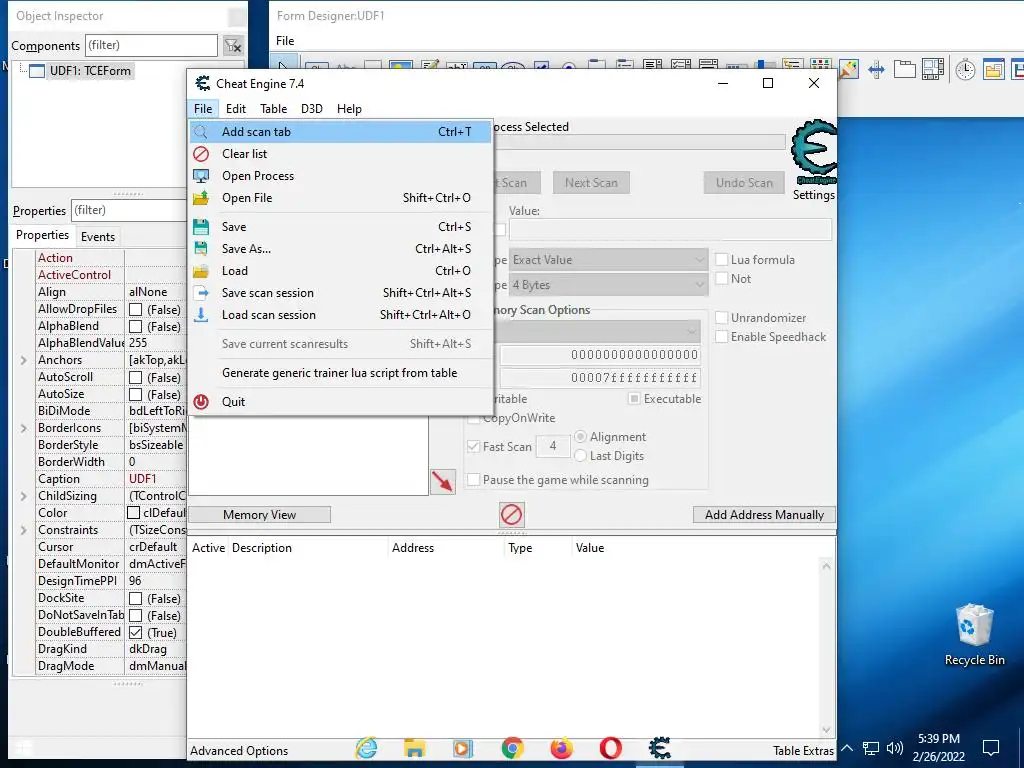Click the Components filter field
This screenshot has height=768, width=1024.
(151, 46)
